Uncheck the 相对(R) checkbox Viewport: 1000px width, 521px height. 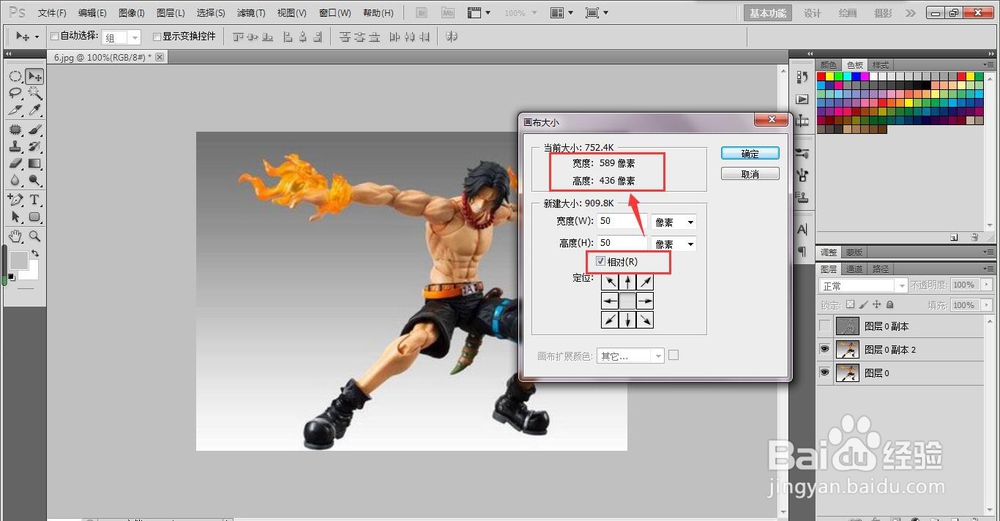click(x=600, y=261)
